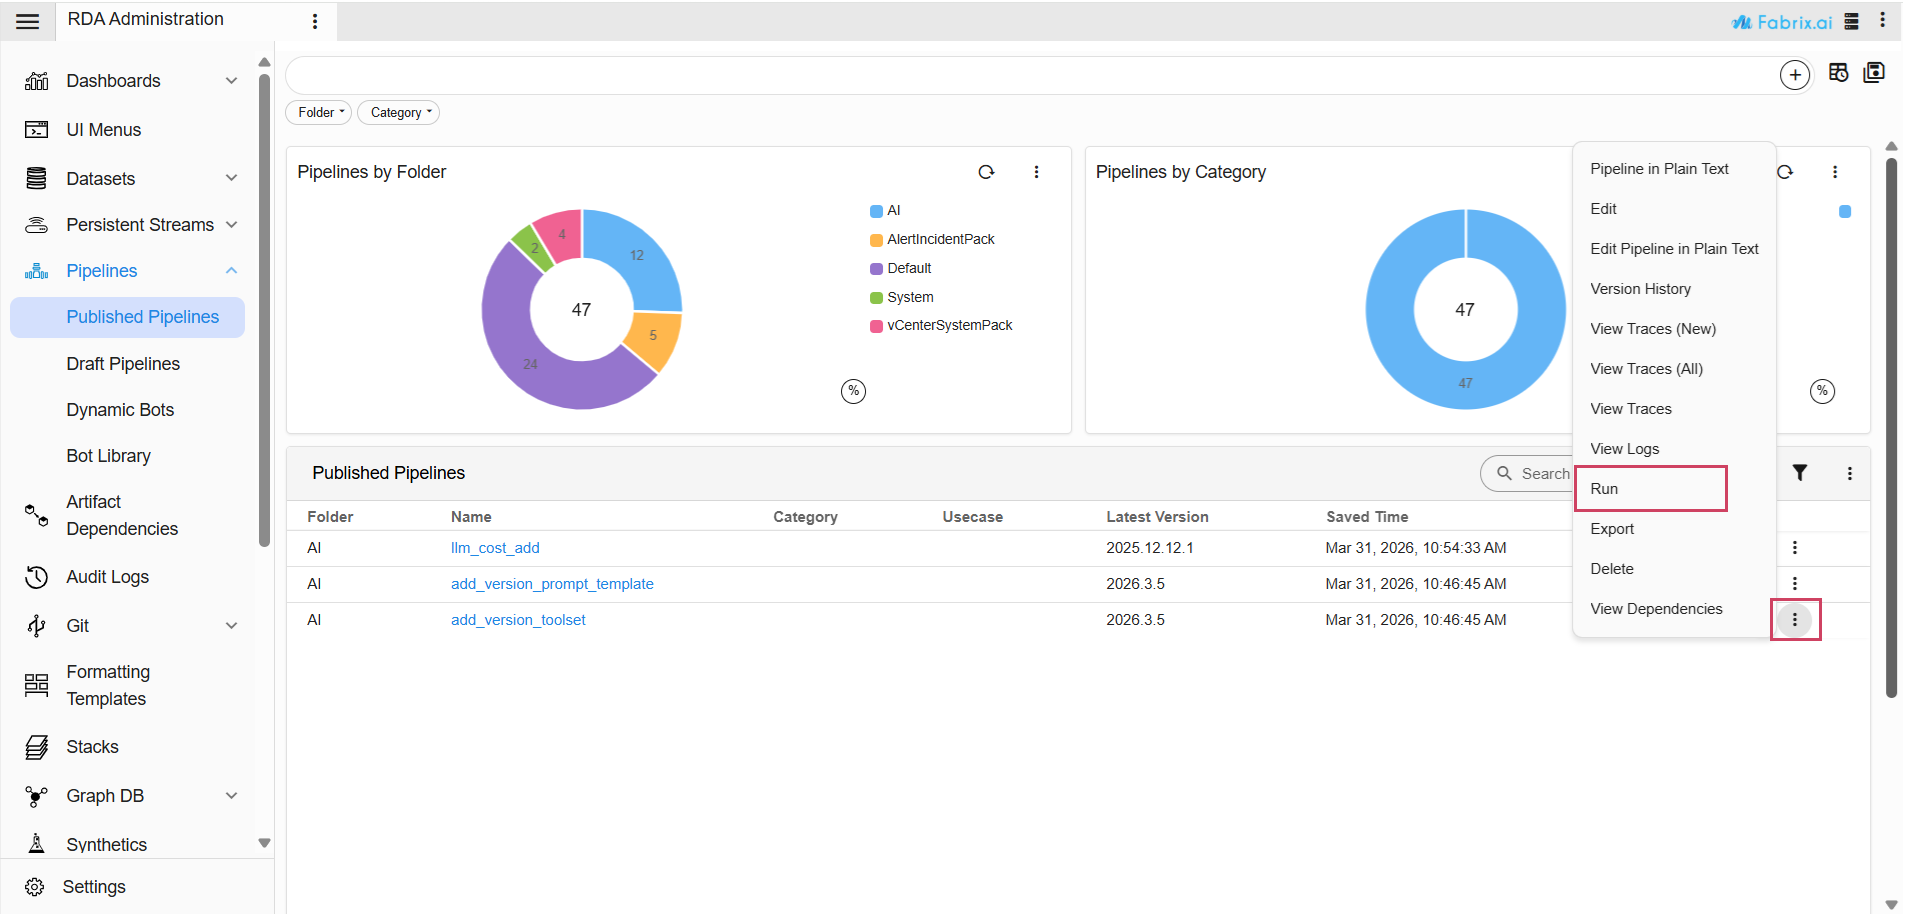1913x914 pixels.
Task: Click the plus add icon in top bar
Action: [1794, 75]
